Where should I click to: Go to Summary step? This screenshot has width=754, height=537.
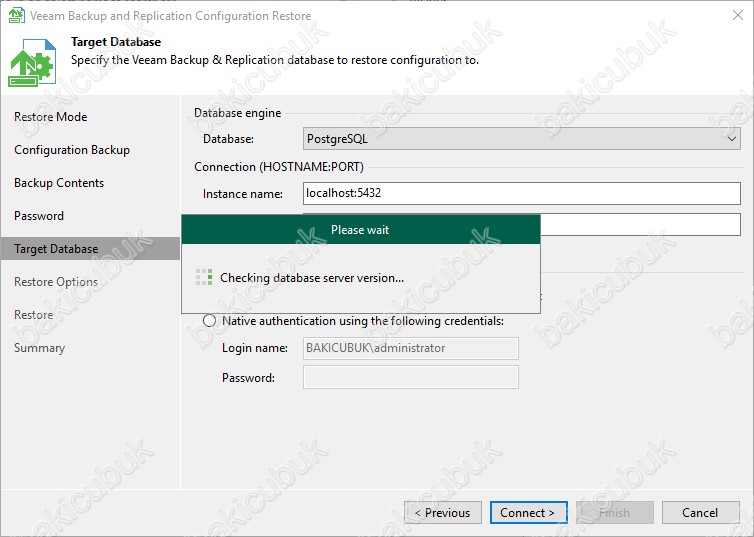pos(39,348)
